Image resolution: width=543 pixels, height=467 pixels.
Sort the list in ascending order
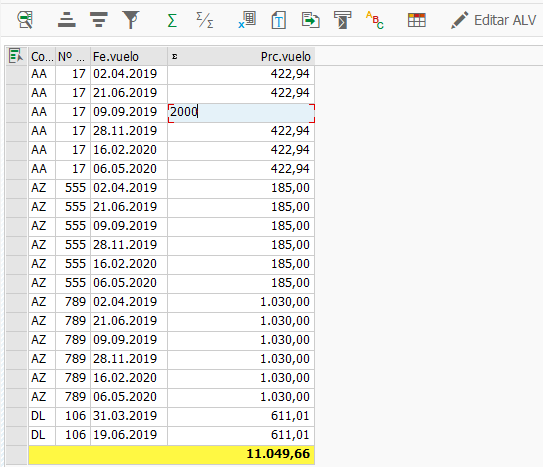(66, 20)
